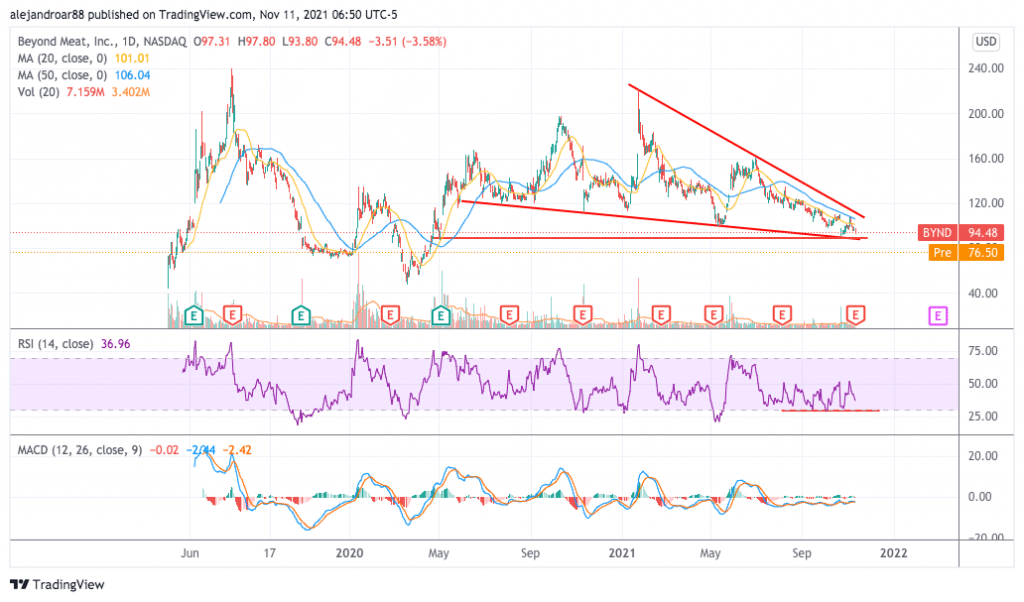Click the MACD histogram value -0.02
The image size is (1024, 602).
pos(164,450)
